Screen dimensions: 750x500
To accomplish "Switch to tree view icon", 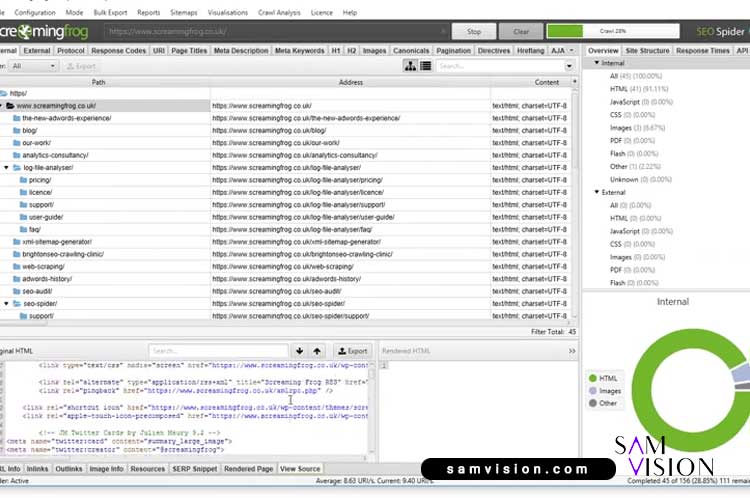I will [410, 66].
